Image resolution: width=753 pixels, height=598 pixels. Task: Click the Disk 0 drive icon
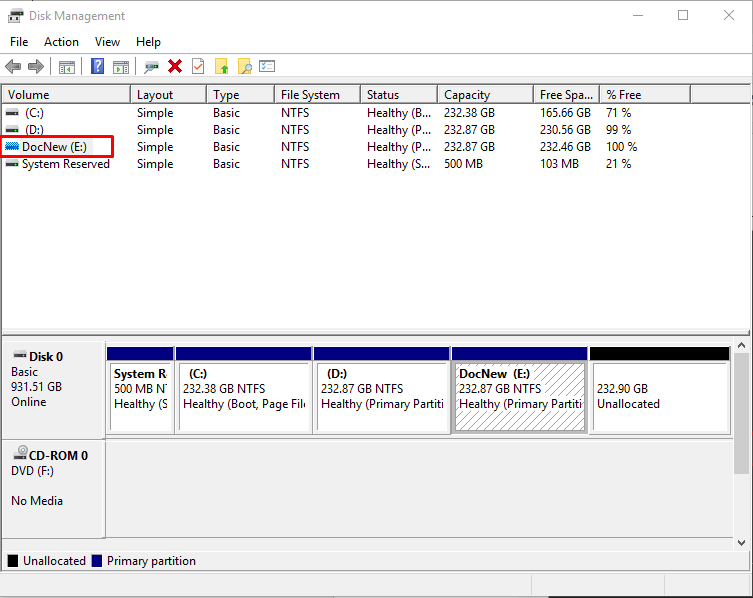[x=20, y=355]
